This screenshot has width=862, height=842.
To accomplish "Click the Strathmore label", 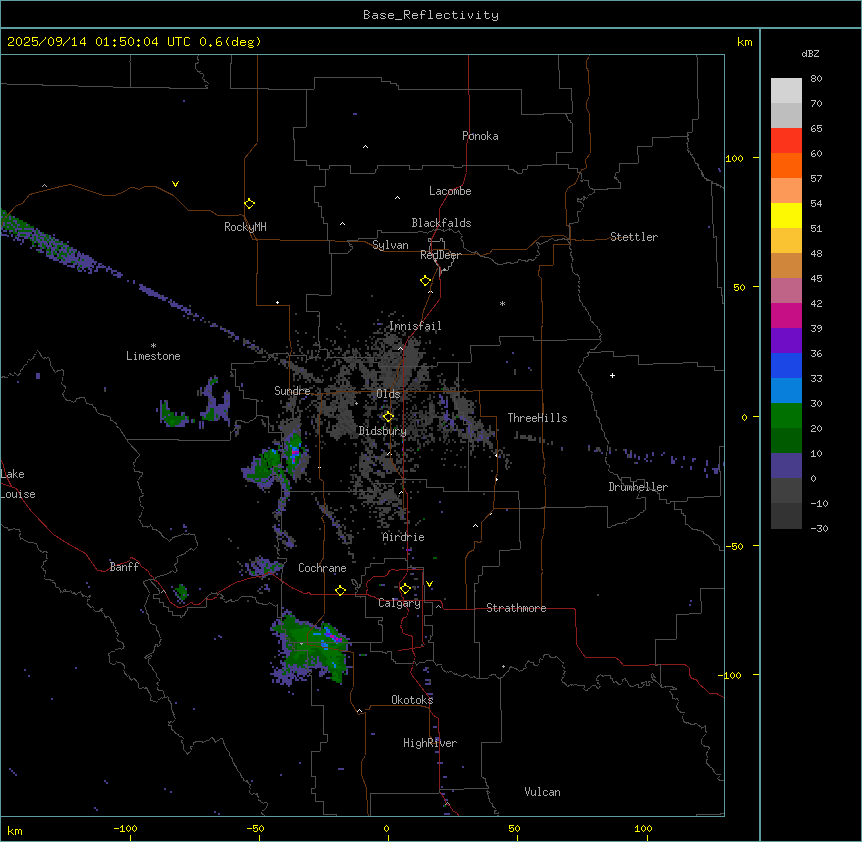I will click(516, 608).
